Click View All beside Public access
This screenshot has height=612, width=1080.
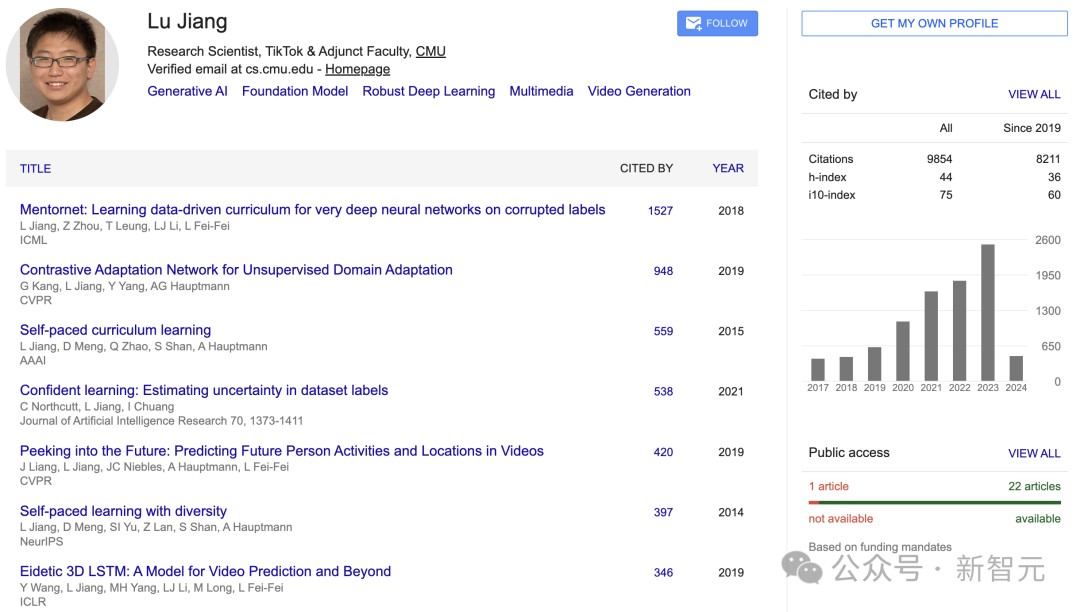pyautogui.click(x=1034, y=453)
